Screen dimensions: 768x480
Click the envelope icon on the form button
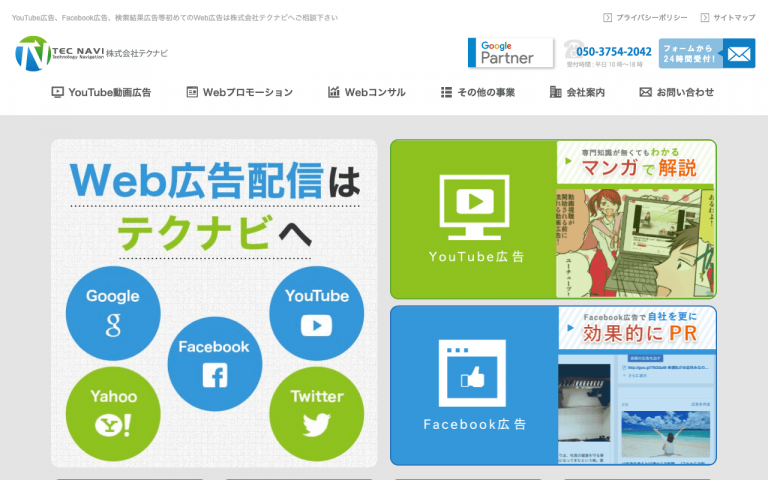(x=739, y=53)
